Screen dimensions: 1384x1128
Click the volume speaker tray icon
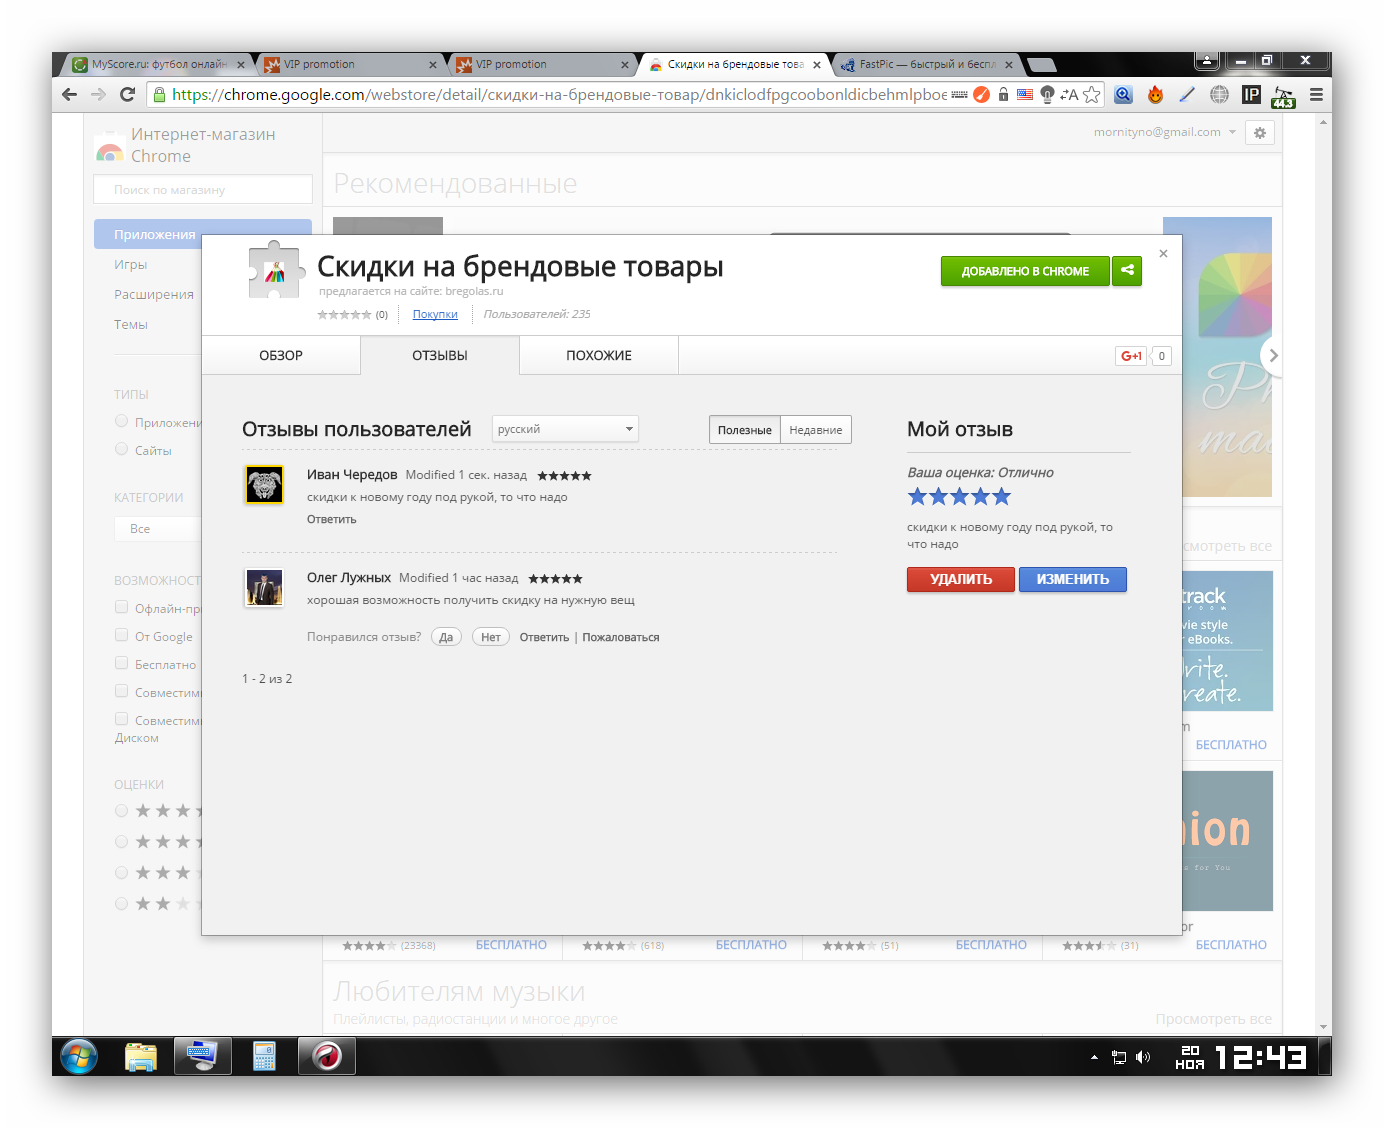point(1143,1057)
